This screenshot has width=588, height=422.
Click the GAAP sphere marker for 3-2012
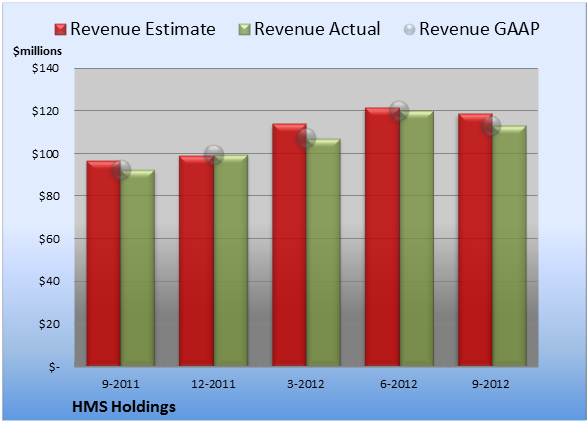coord(306,138)
